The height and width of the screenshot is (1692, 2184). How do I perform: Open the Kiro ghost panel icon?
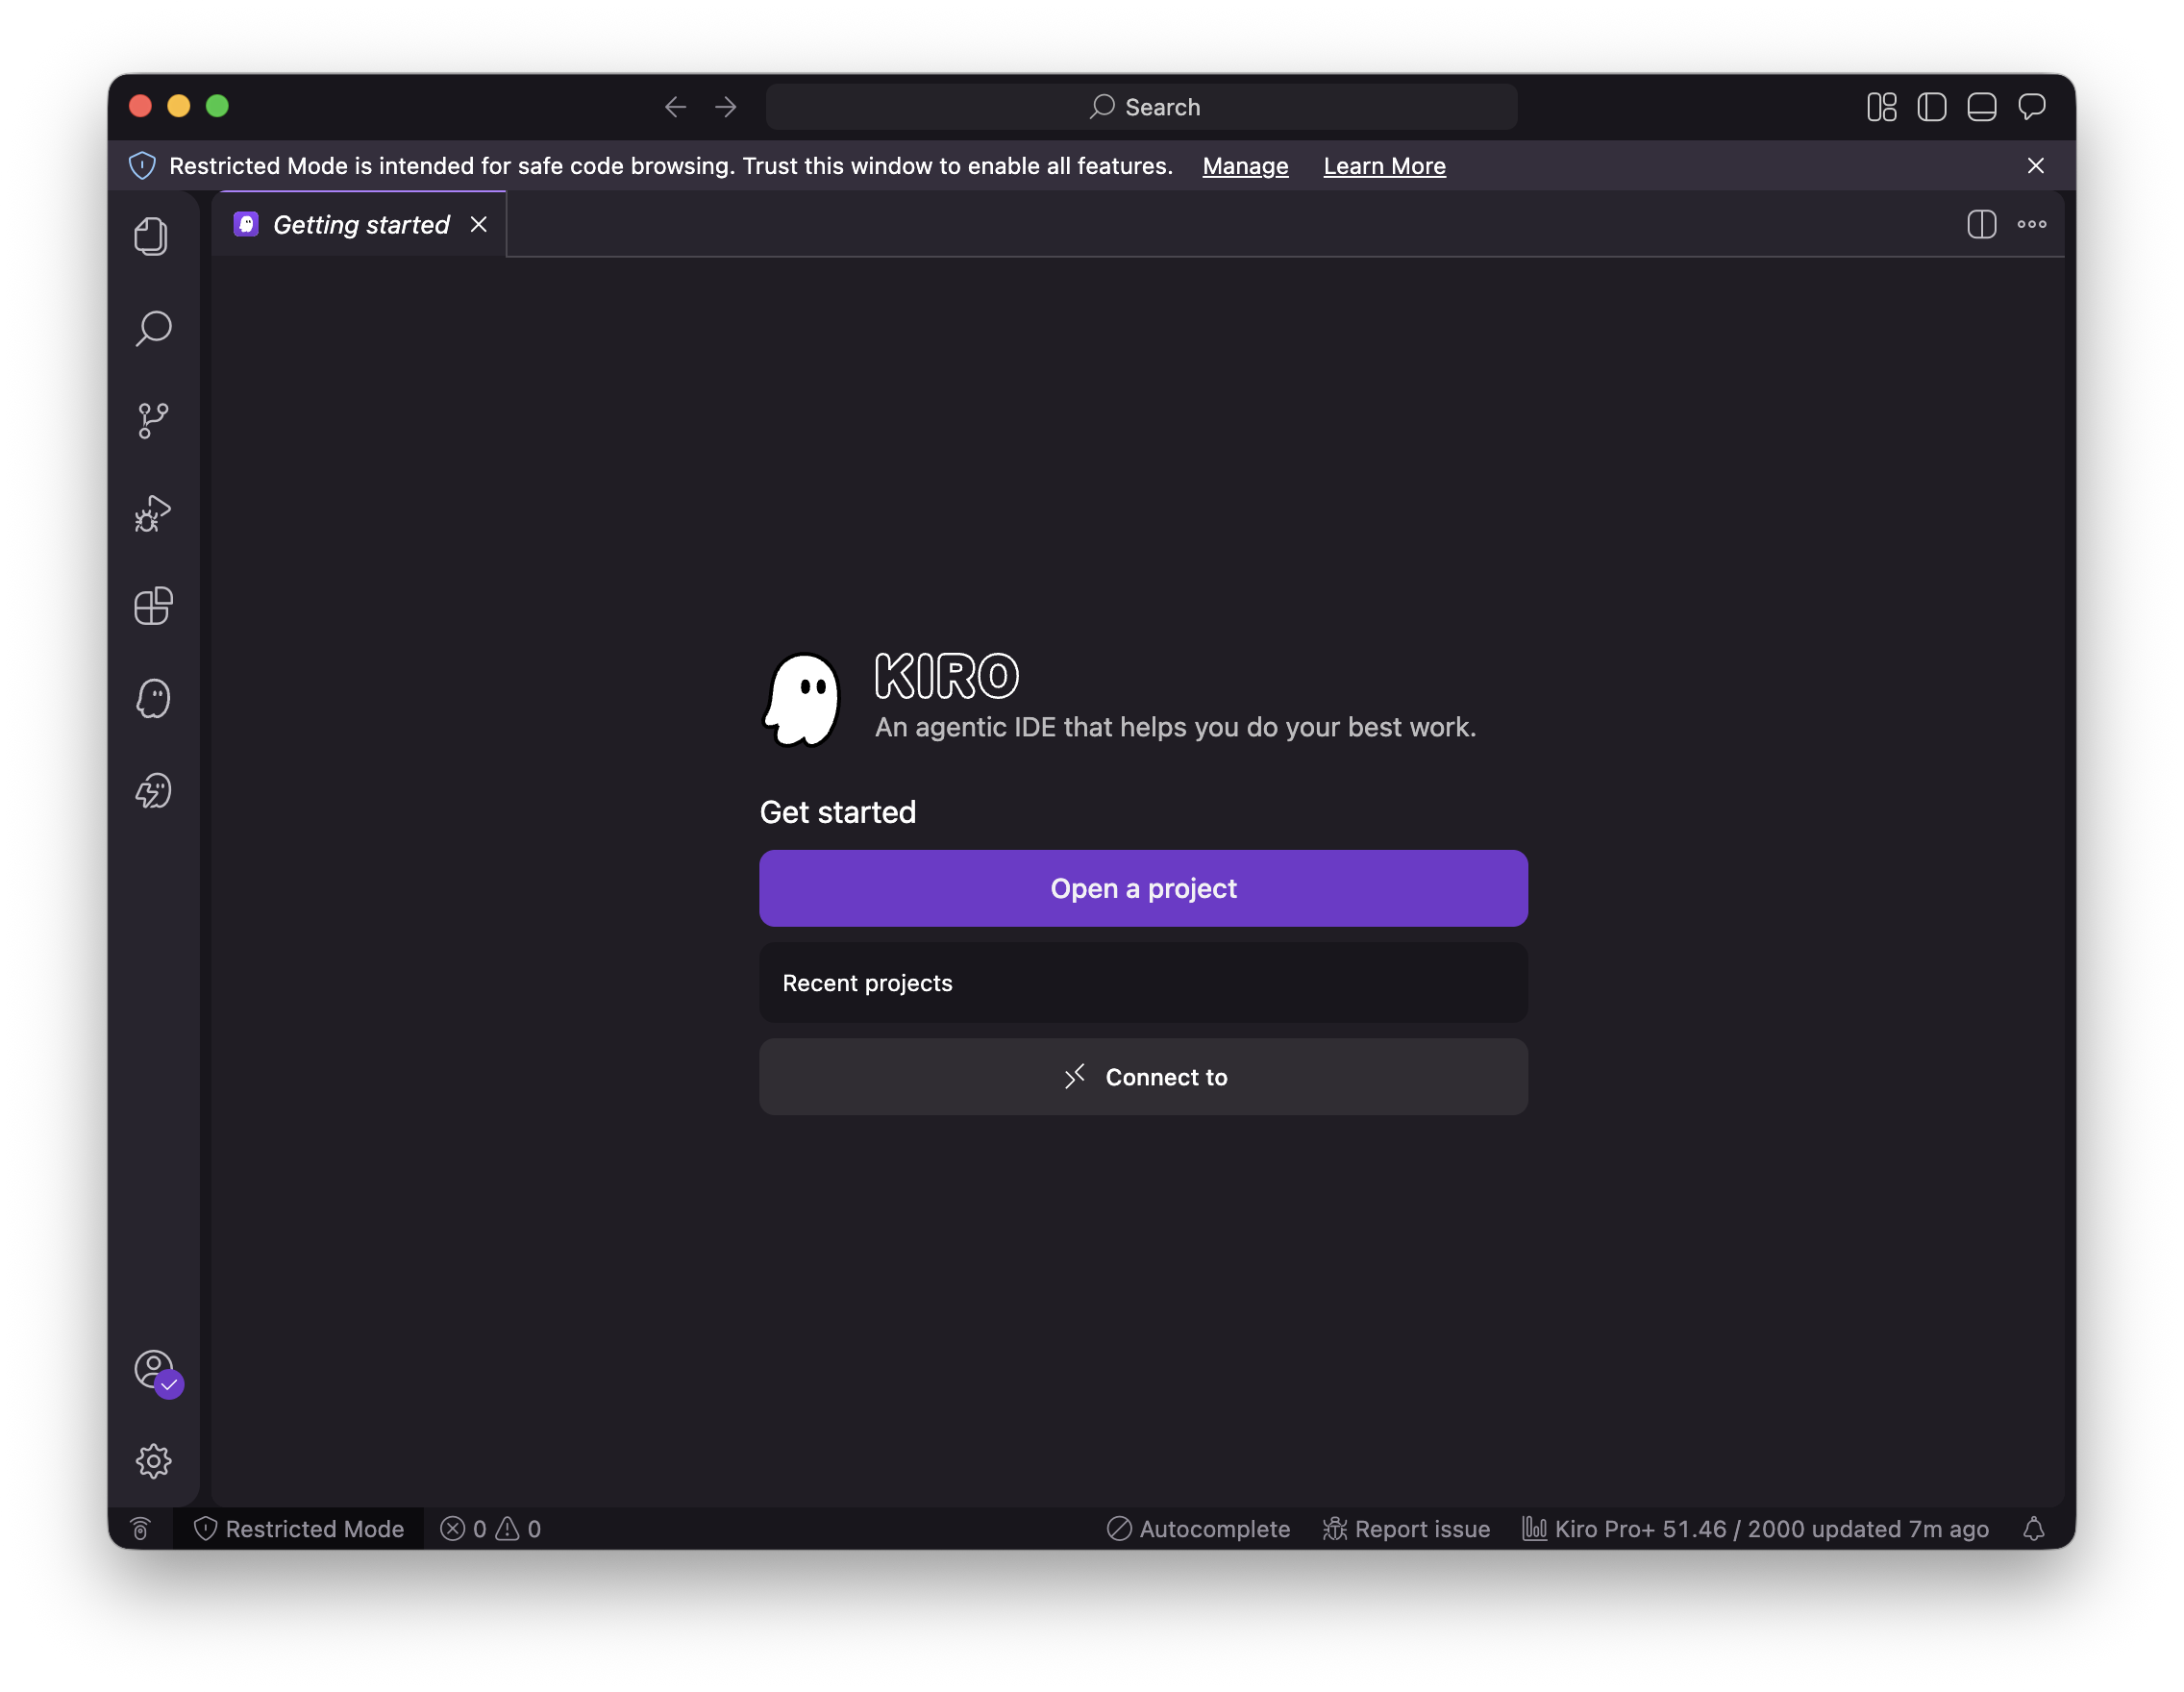[153, 698]
